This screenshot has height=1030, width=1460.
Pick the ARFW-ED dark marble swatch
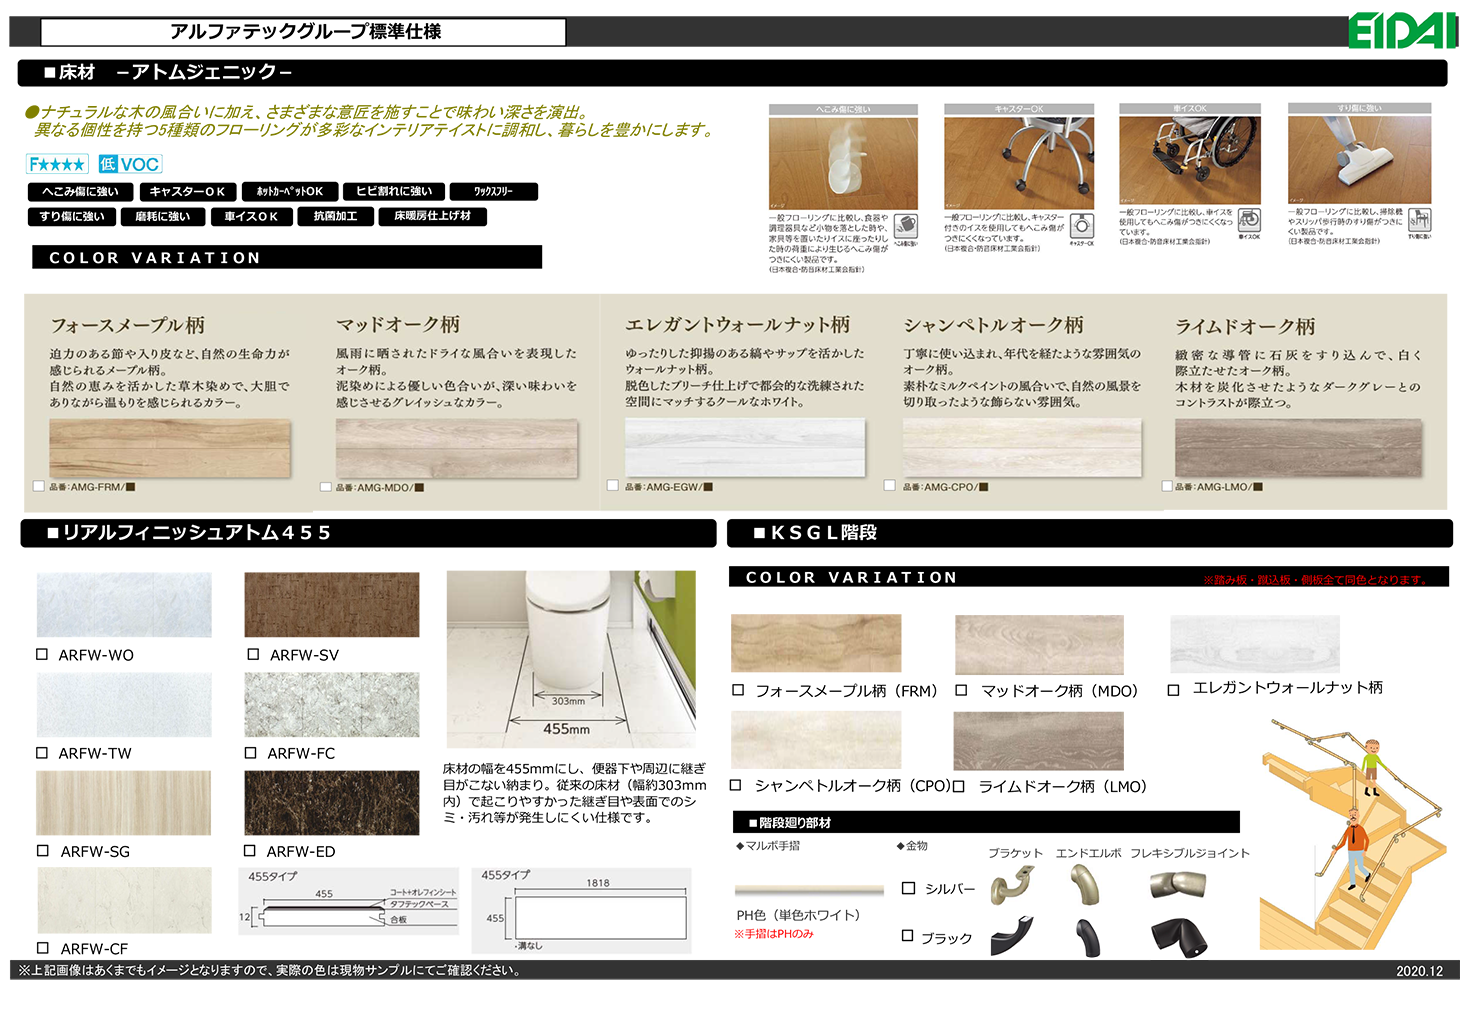point(332,803)
